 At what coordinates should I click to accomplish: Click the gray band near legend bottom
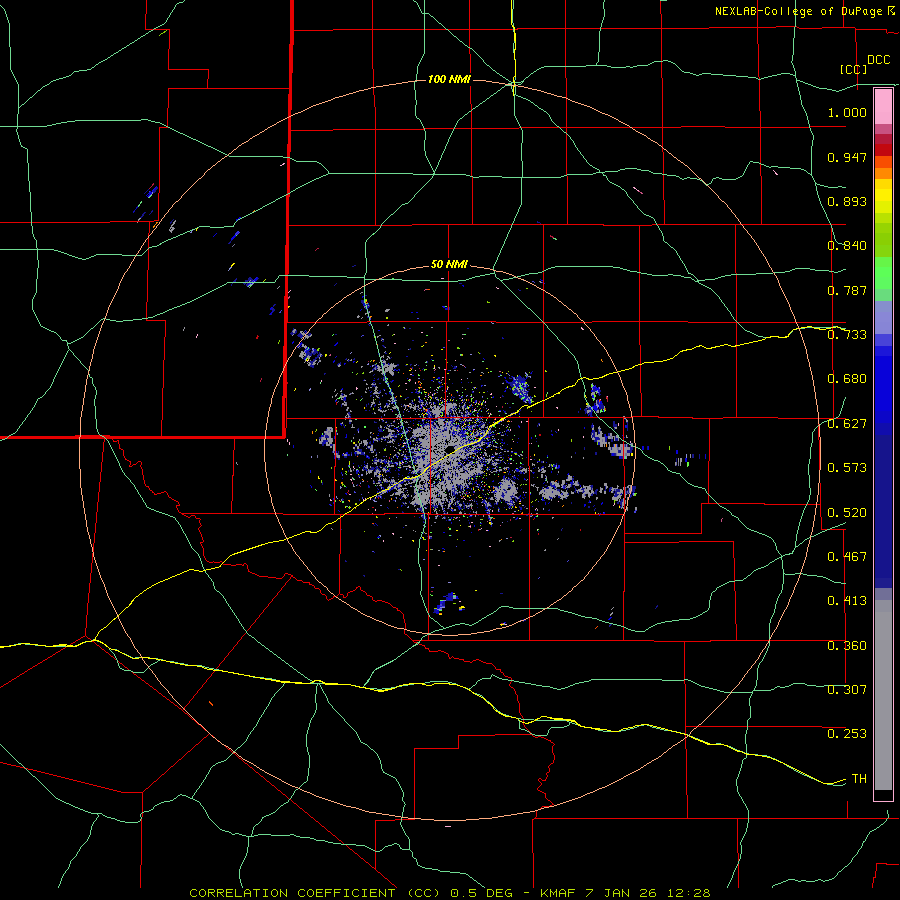pos(883,695)
